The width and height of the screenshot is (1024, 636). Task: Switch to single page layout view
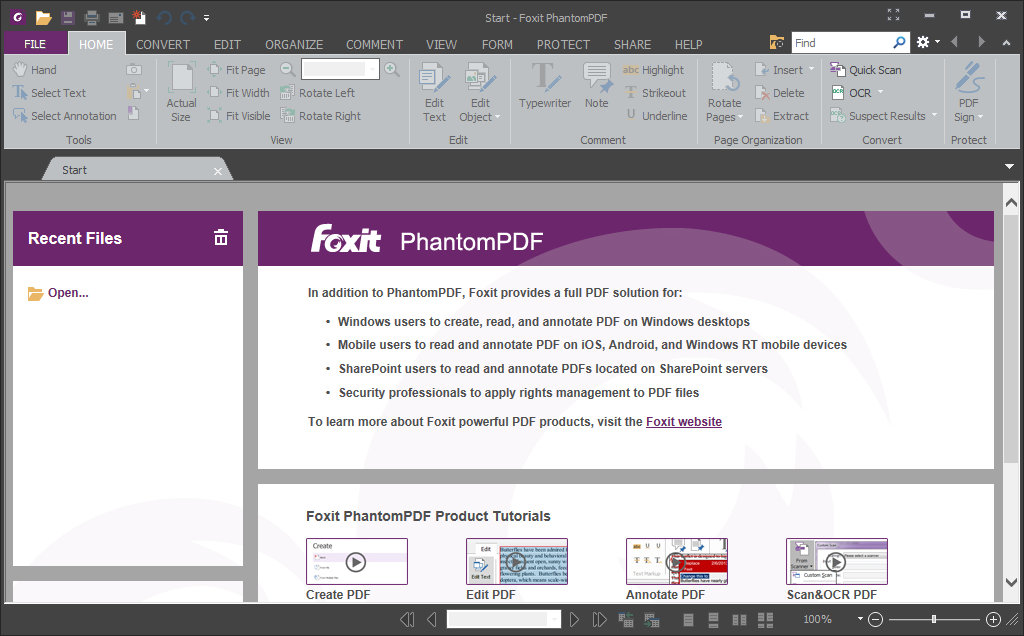(x=688, y=619)
